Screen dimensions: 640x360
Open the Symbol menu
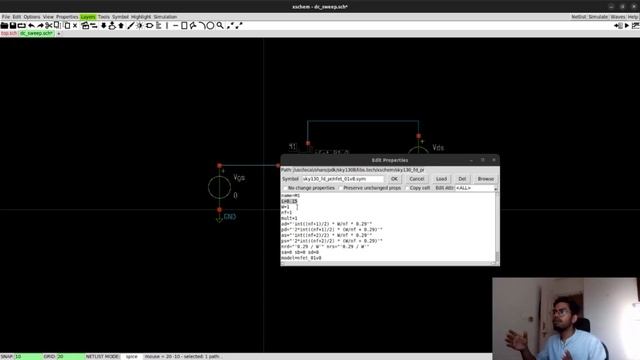pos(120,17)
